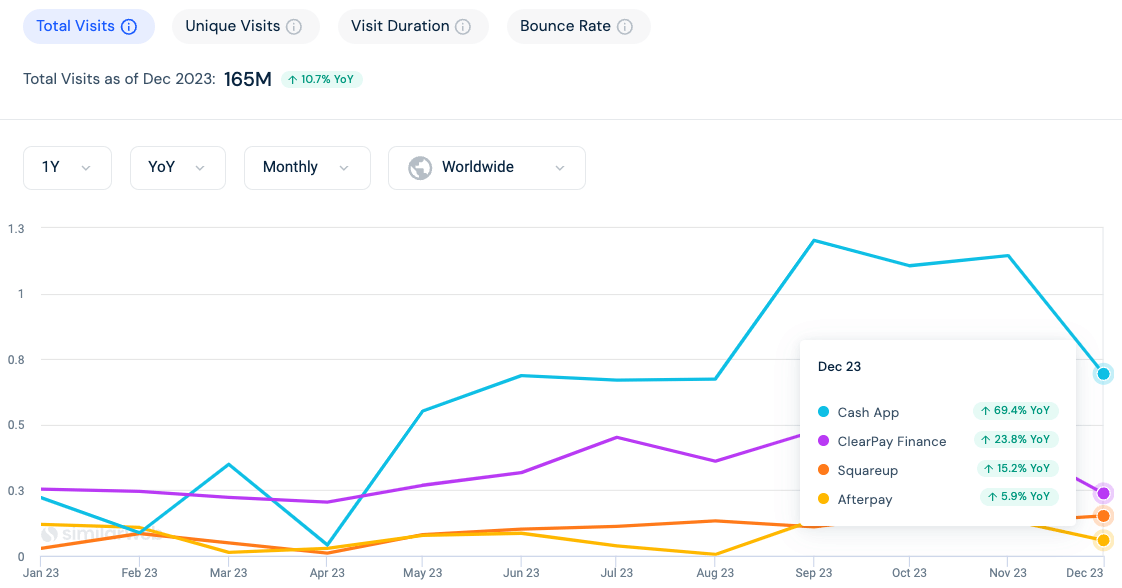Click the Cash App legend dot

[825, 411]
